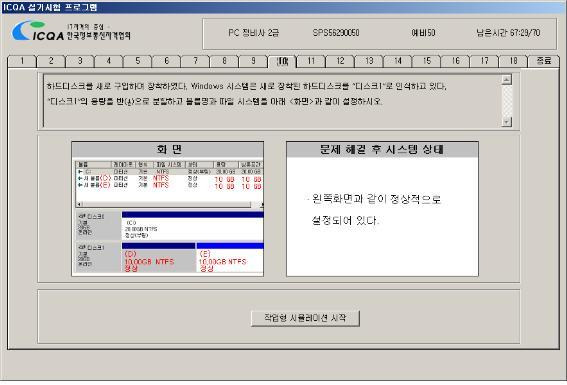Open question tab 3
This screenshot has width=567, height=385.
[x=80, y=61]
